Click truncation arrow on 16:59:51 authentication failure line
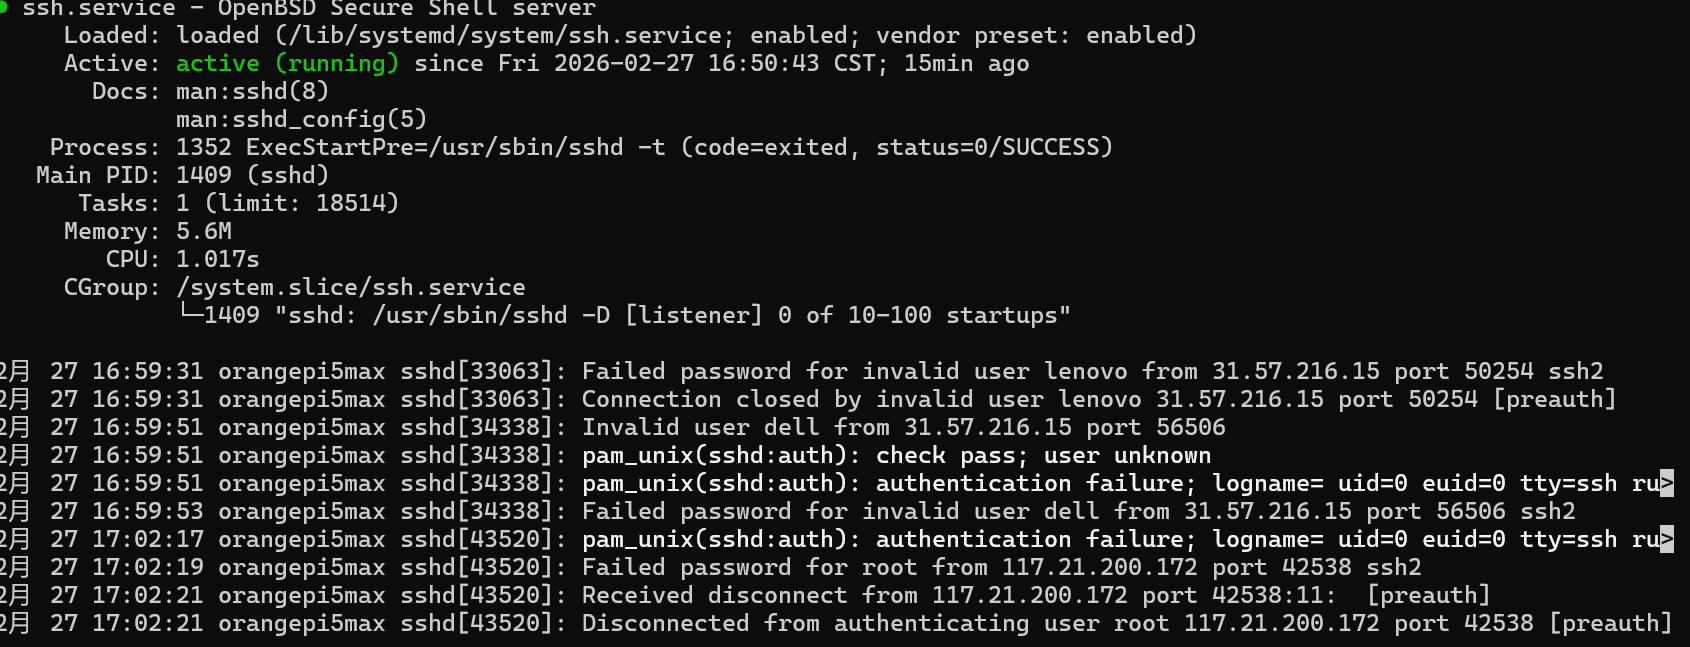 (x=1666, y=484)
